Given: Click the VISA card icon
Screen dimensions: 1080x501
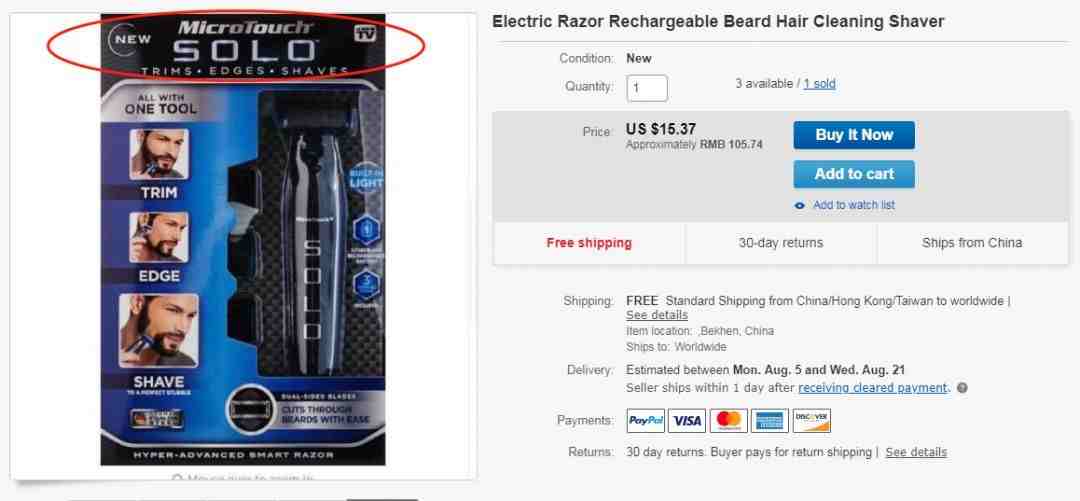Looking at the screenshot, I should [x=687, y=420].
